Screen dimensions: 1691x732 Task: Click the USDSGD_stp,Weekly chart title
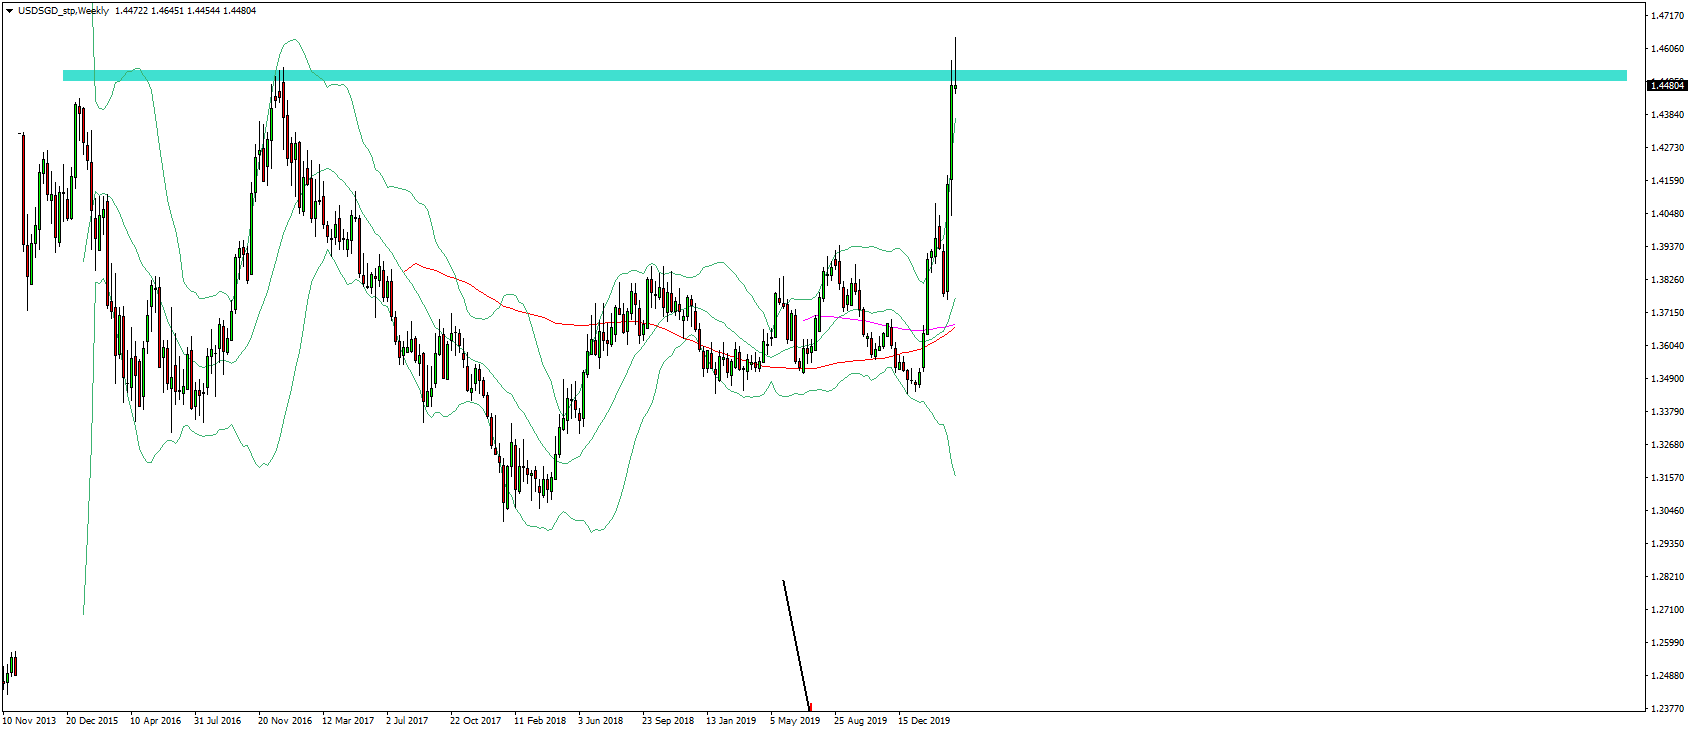[63, 11]
